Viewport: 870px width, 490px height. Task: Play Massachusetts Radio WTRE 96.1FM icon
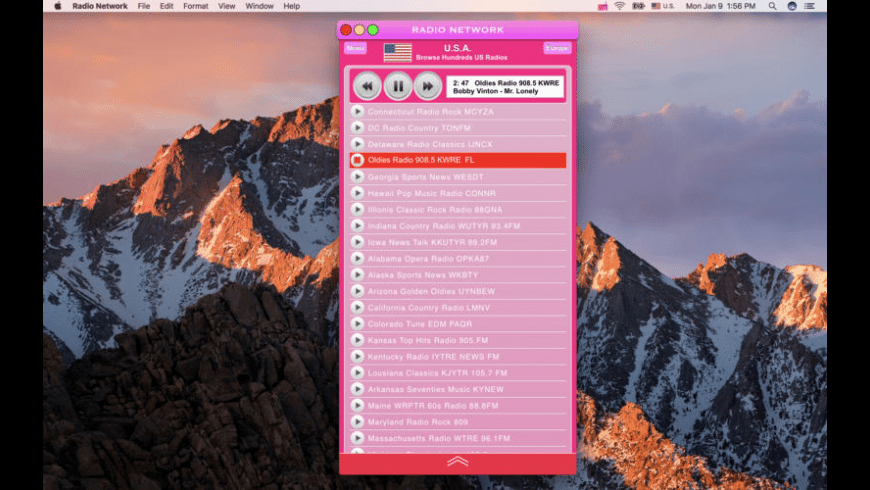pos(357,438)
